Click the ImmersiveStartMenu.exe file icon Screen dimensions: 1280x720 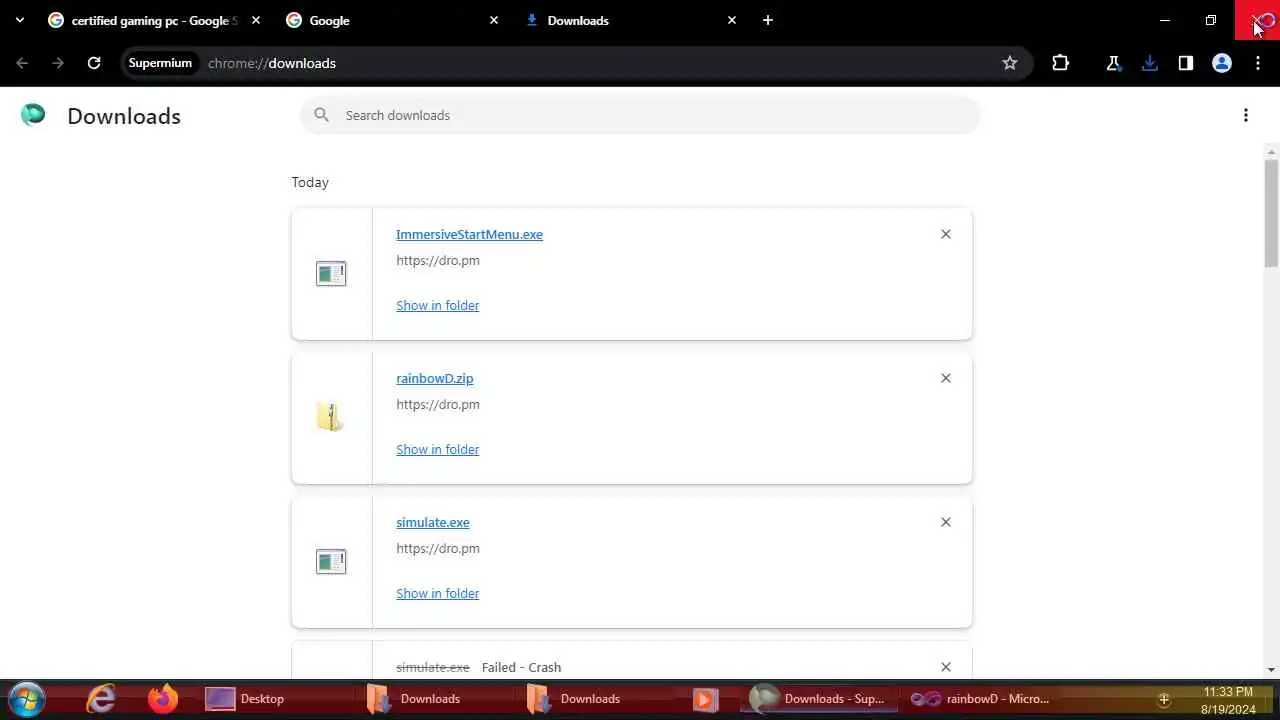click(x=331, y=273)
